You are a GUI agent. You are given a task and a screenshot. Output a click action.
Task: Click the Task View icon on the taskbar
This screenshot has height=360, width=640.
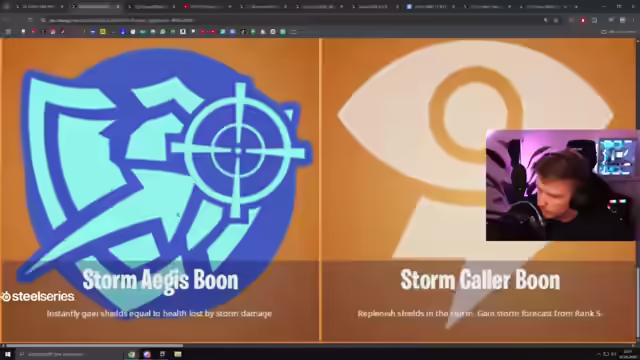162,354
